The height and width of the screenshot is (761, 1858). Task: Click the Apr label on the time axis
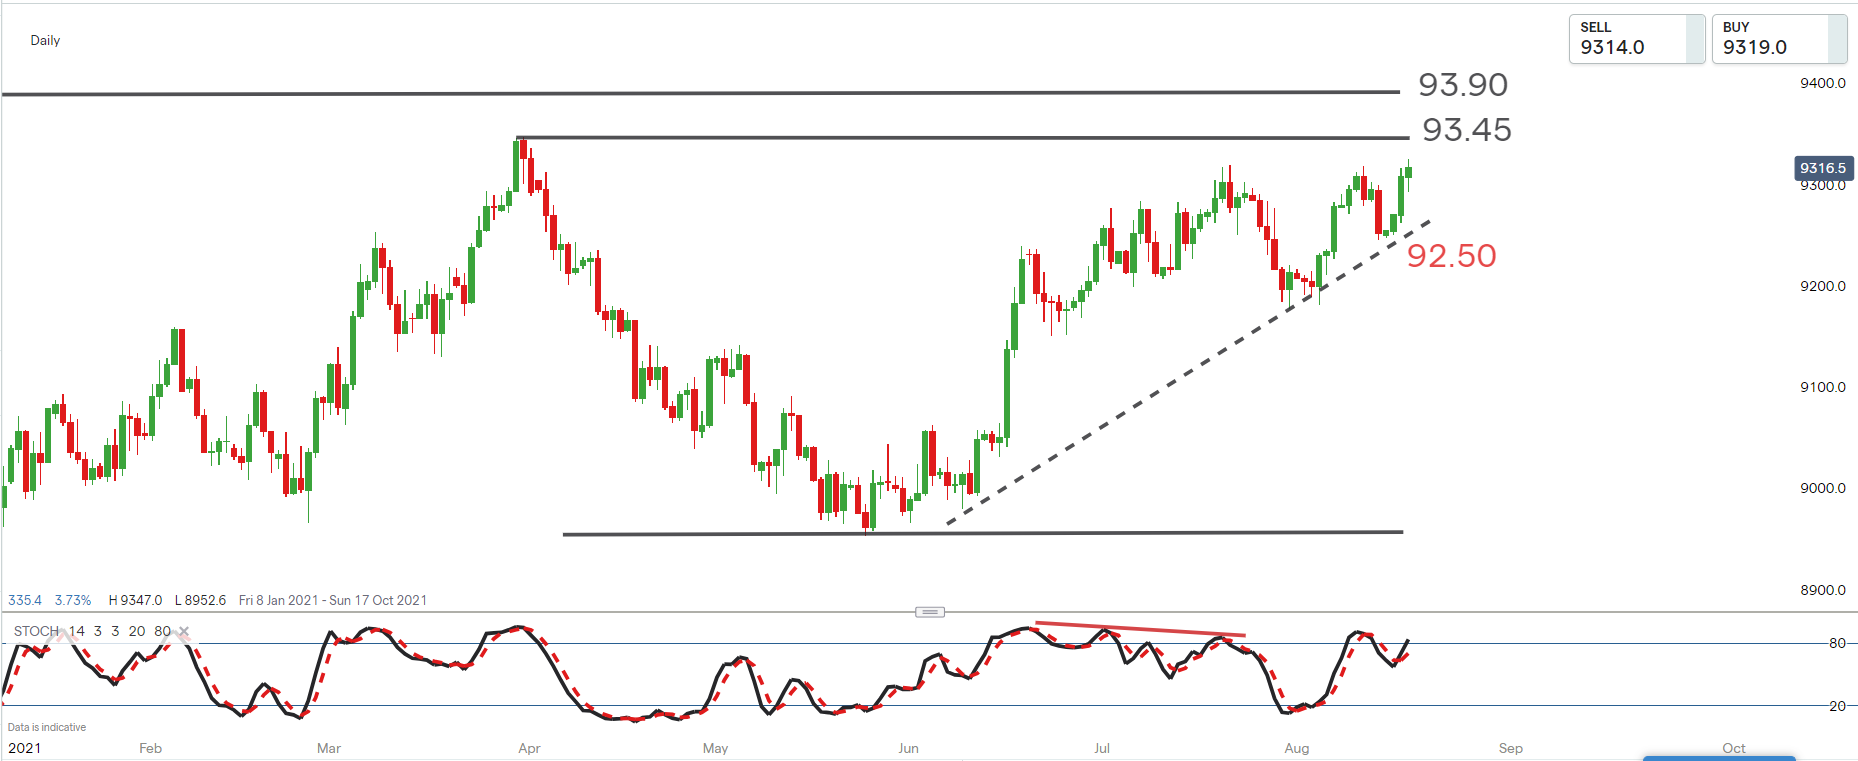pos(529,748)
